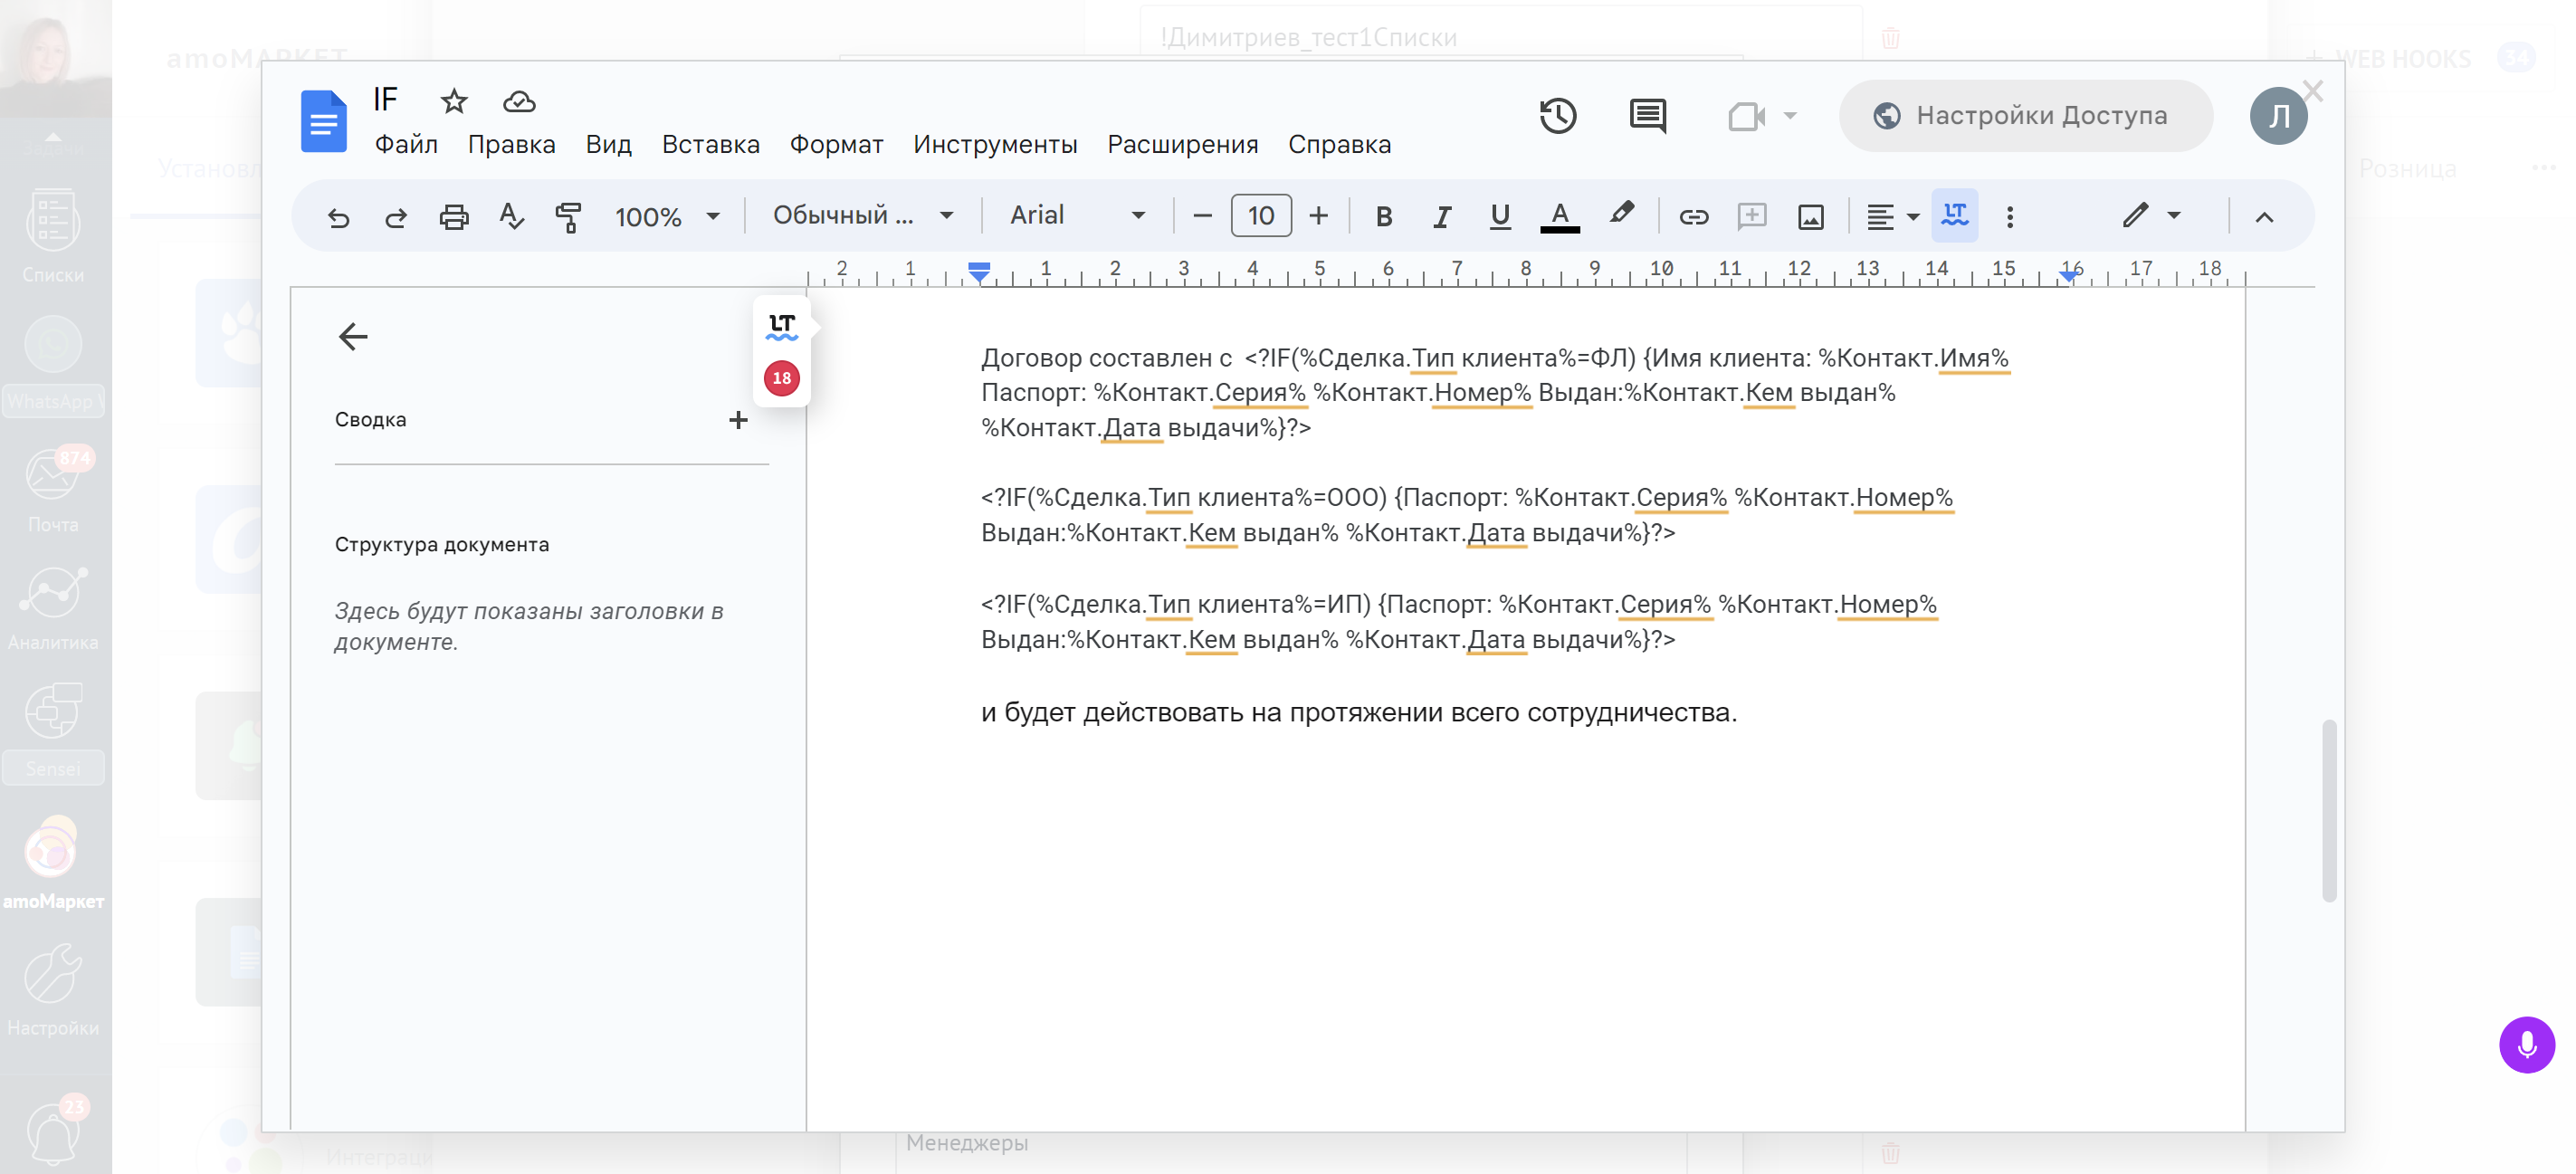2576x1174 pixels.
Task: Open the Файл menu
Action: pyautogui.click(x=406, y=144)
